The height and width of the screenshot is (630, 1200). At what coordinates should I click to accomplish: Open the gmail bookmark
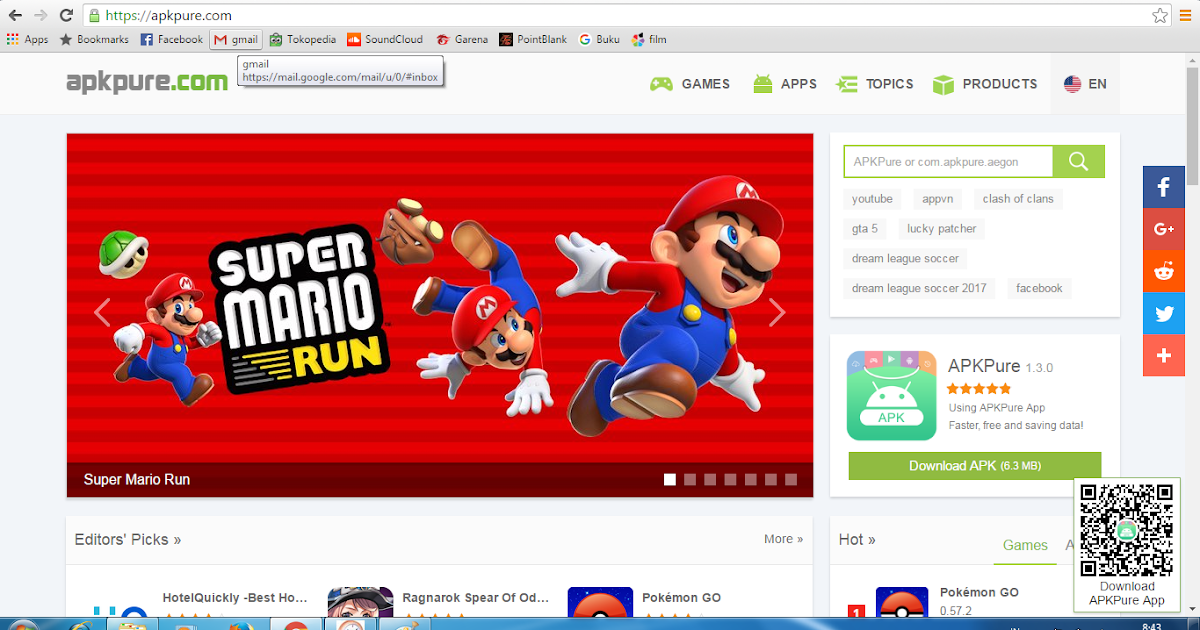pyautogui.click(x=235, y=40)
